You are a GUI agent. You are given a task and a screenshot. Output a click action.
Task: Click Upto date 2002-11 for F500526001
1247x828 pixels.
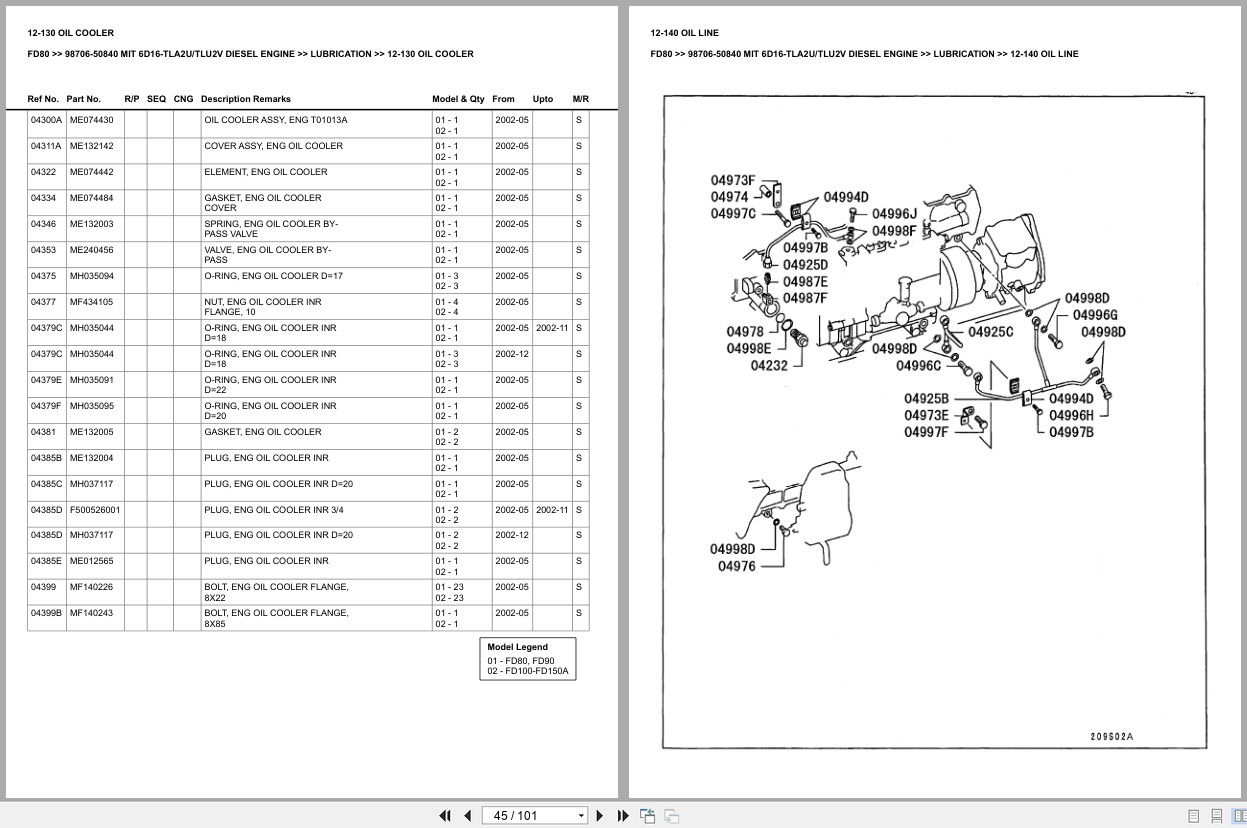[552, 510]
